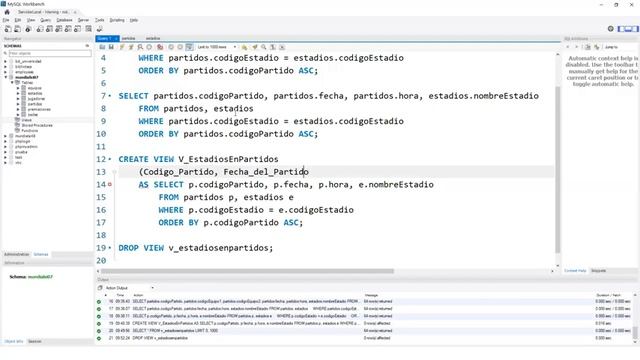Viewport: 640px width, 360px height.
Task: Open the schema inspector icon
Action: click(x=28, y=29)
